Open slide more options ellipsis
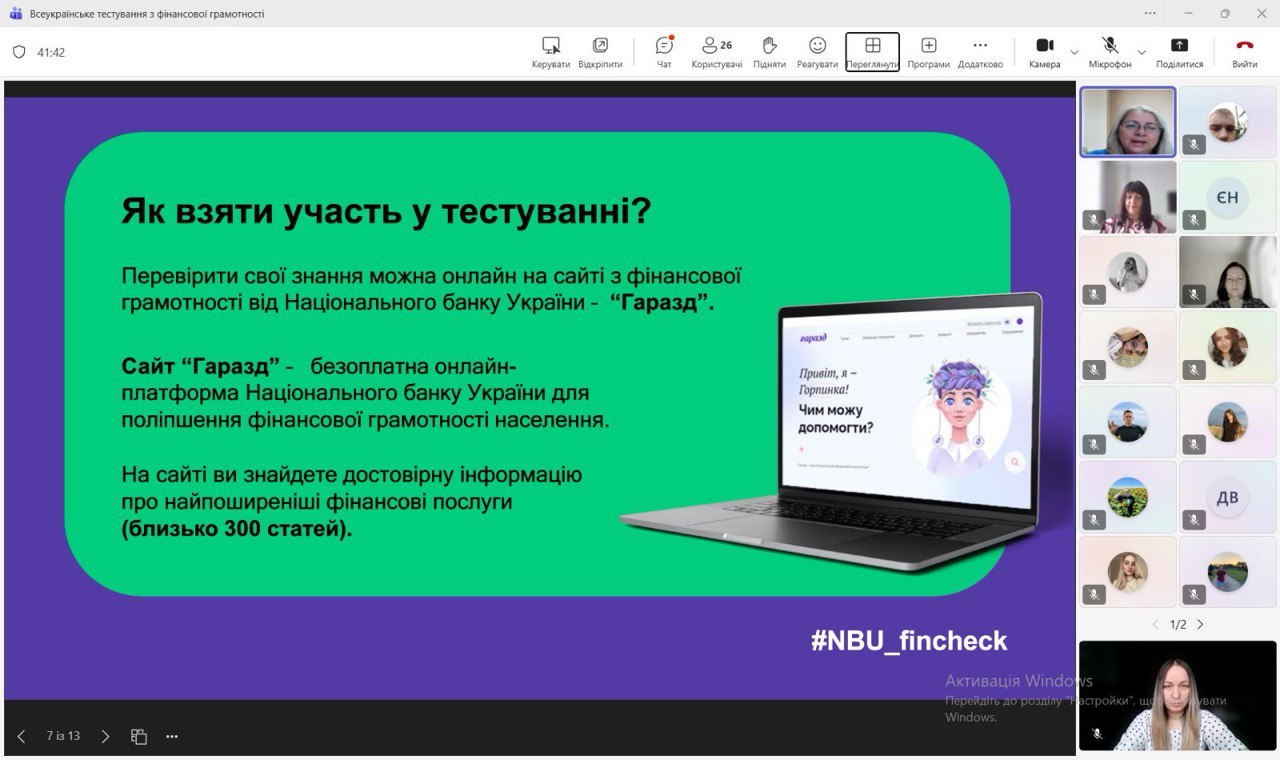This screenshot has width=1280, height=760. click(x=172, y=736)
